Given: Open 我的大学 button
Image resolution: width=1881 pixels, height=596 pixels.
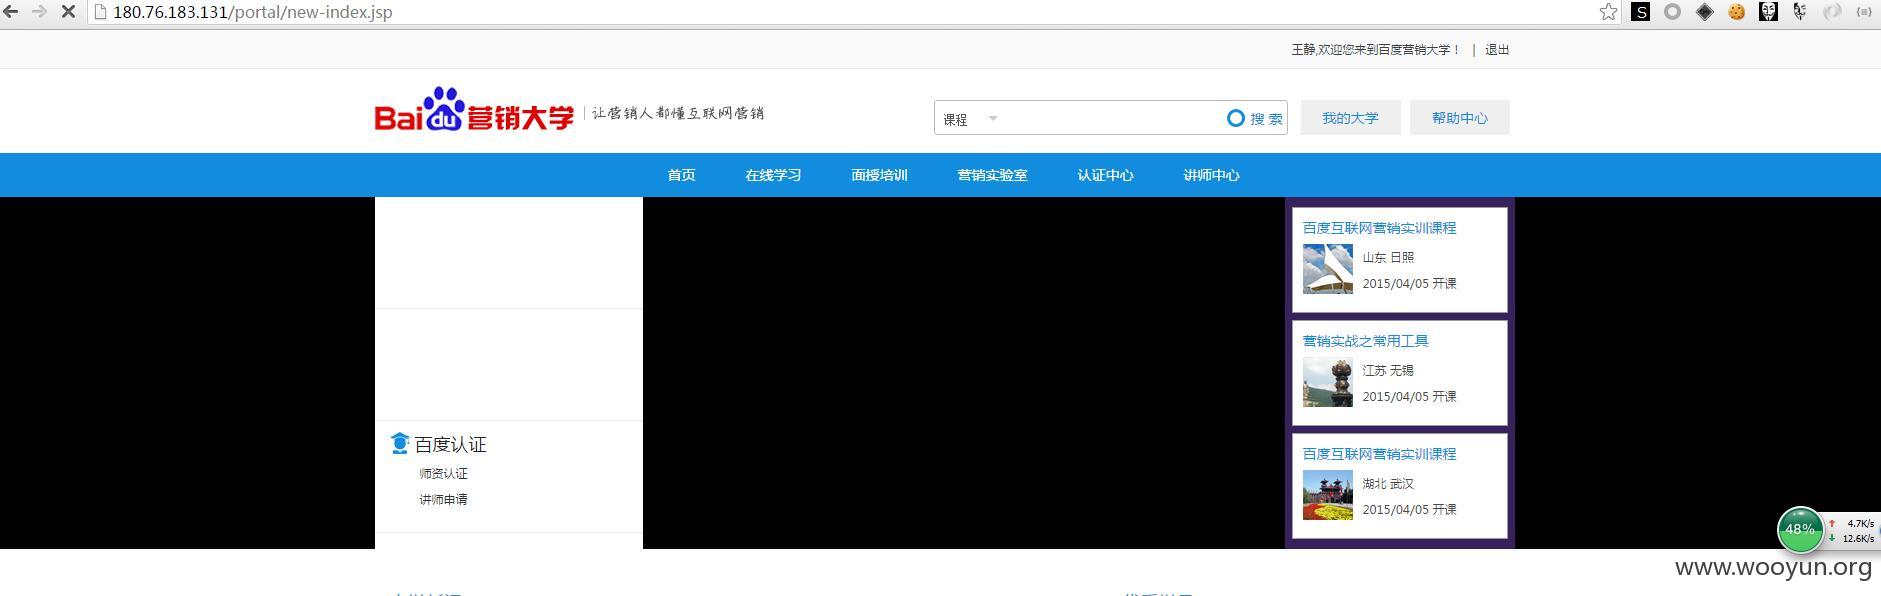Looking at the screenshot, I should point(1350,118).
